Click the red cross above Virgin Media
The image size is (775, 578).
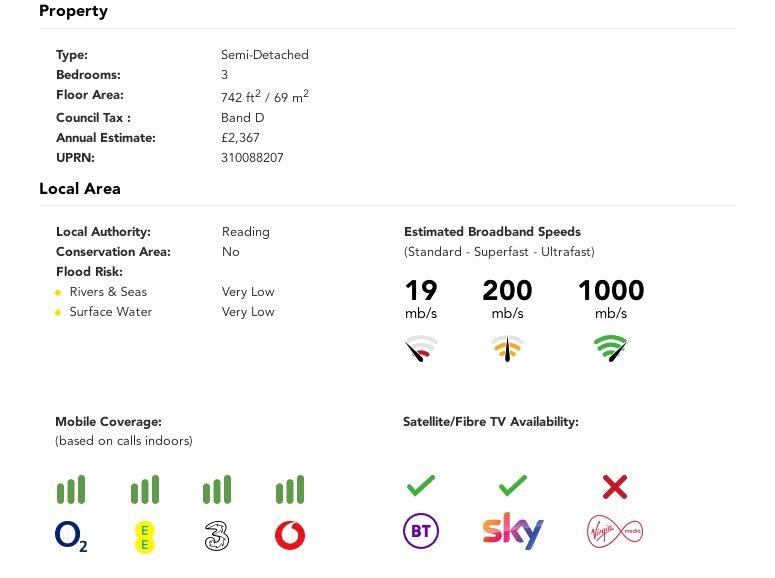(x=615, y=487)
